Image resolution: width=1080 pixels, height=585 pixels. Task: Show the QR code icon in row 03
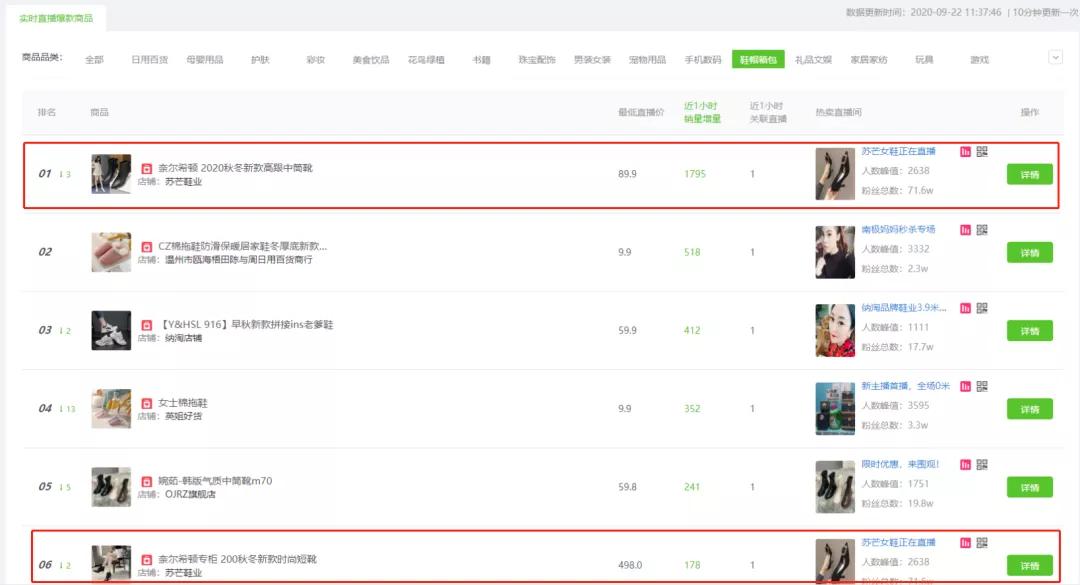[982, 308]
